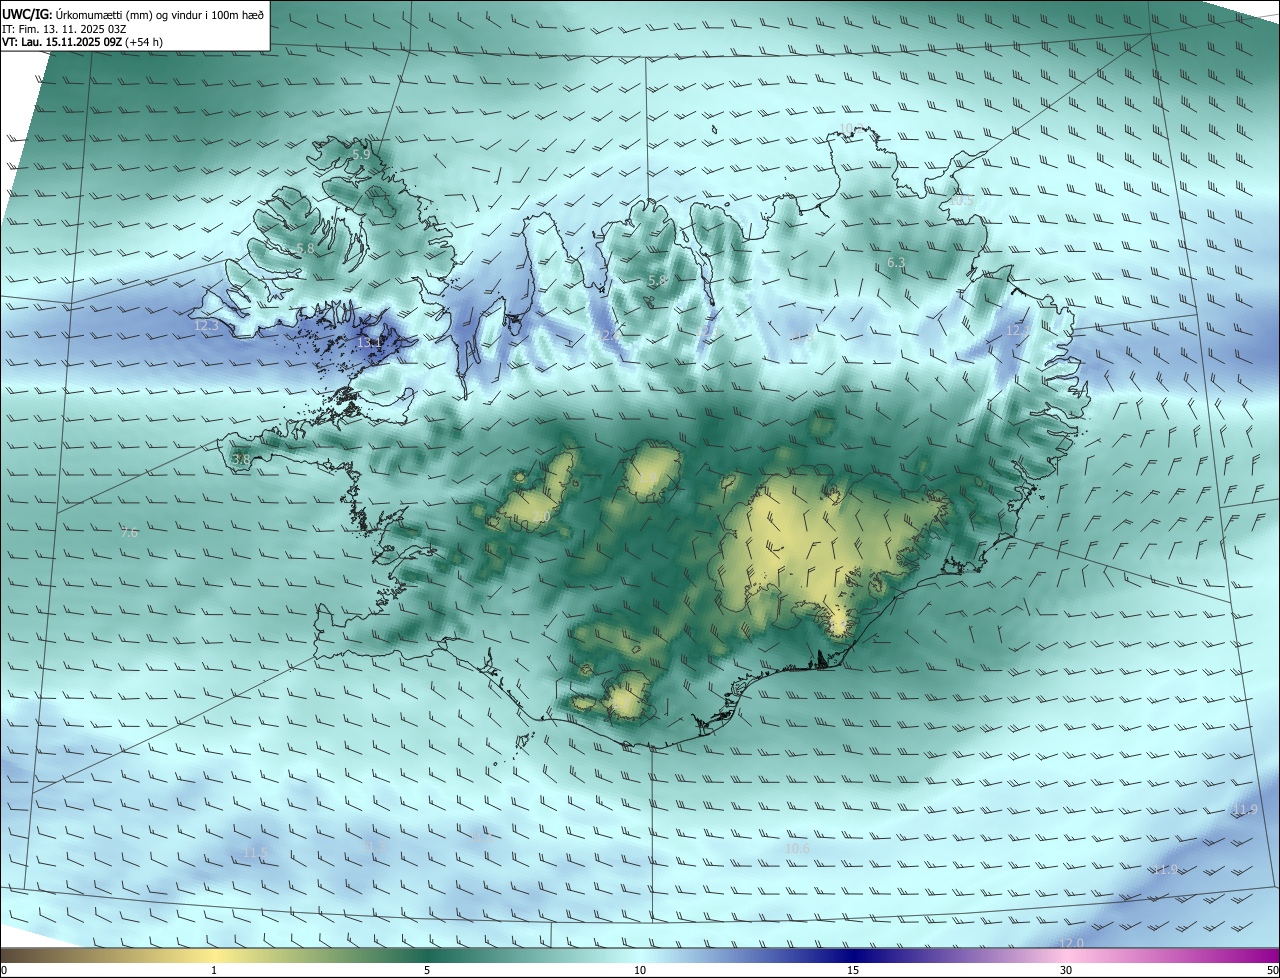Click the 7.6 value label over the sea
This screenshot has height=978, width=1280.
[129, 533]
